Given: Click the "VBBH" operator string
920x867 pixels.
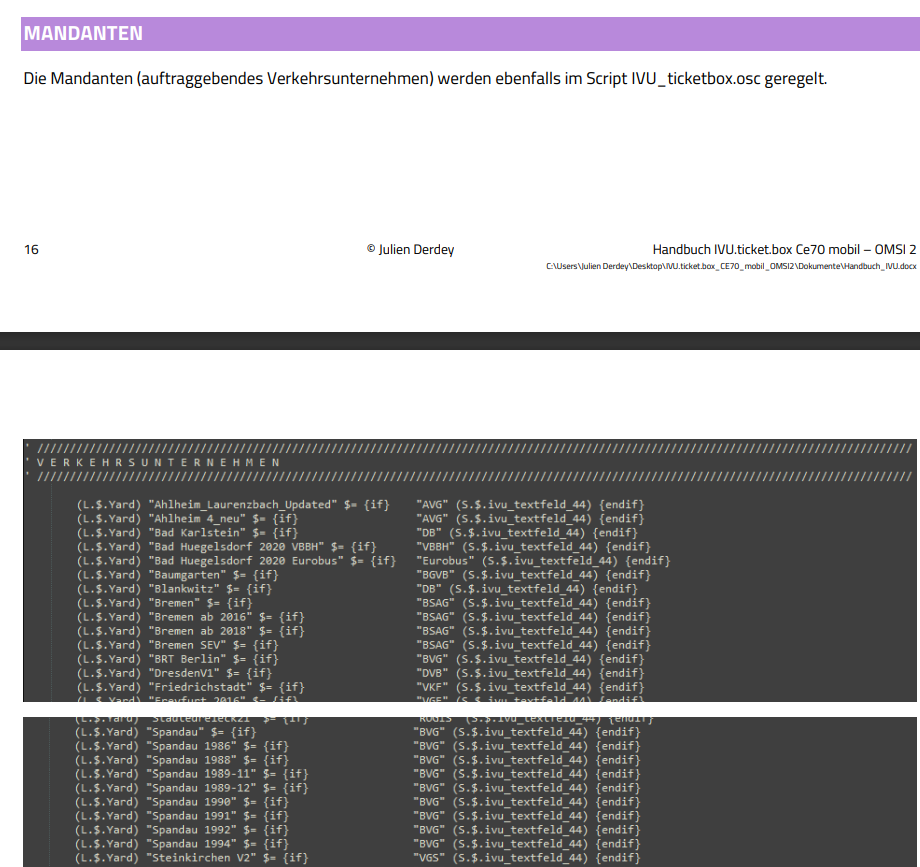Looking at the screenshot, I should tap(436, 547).
